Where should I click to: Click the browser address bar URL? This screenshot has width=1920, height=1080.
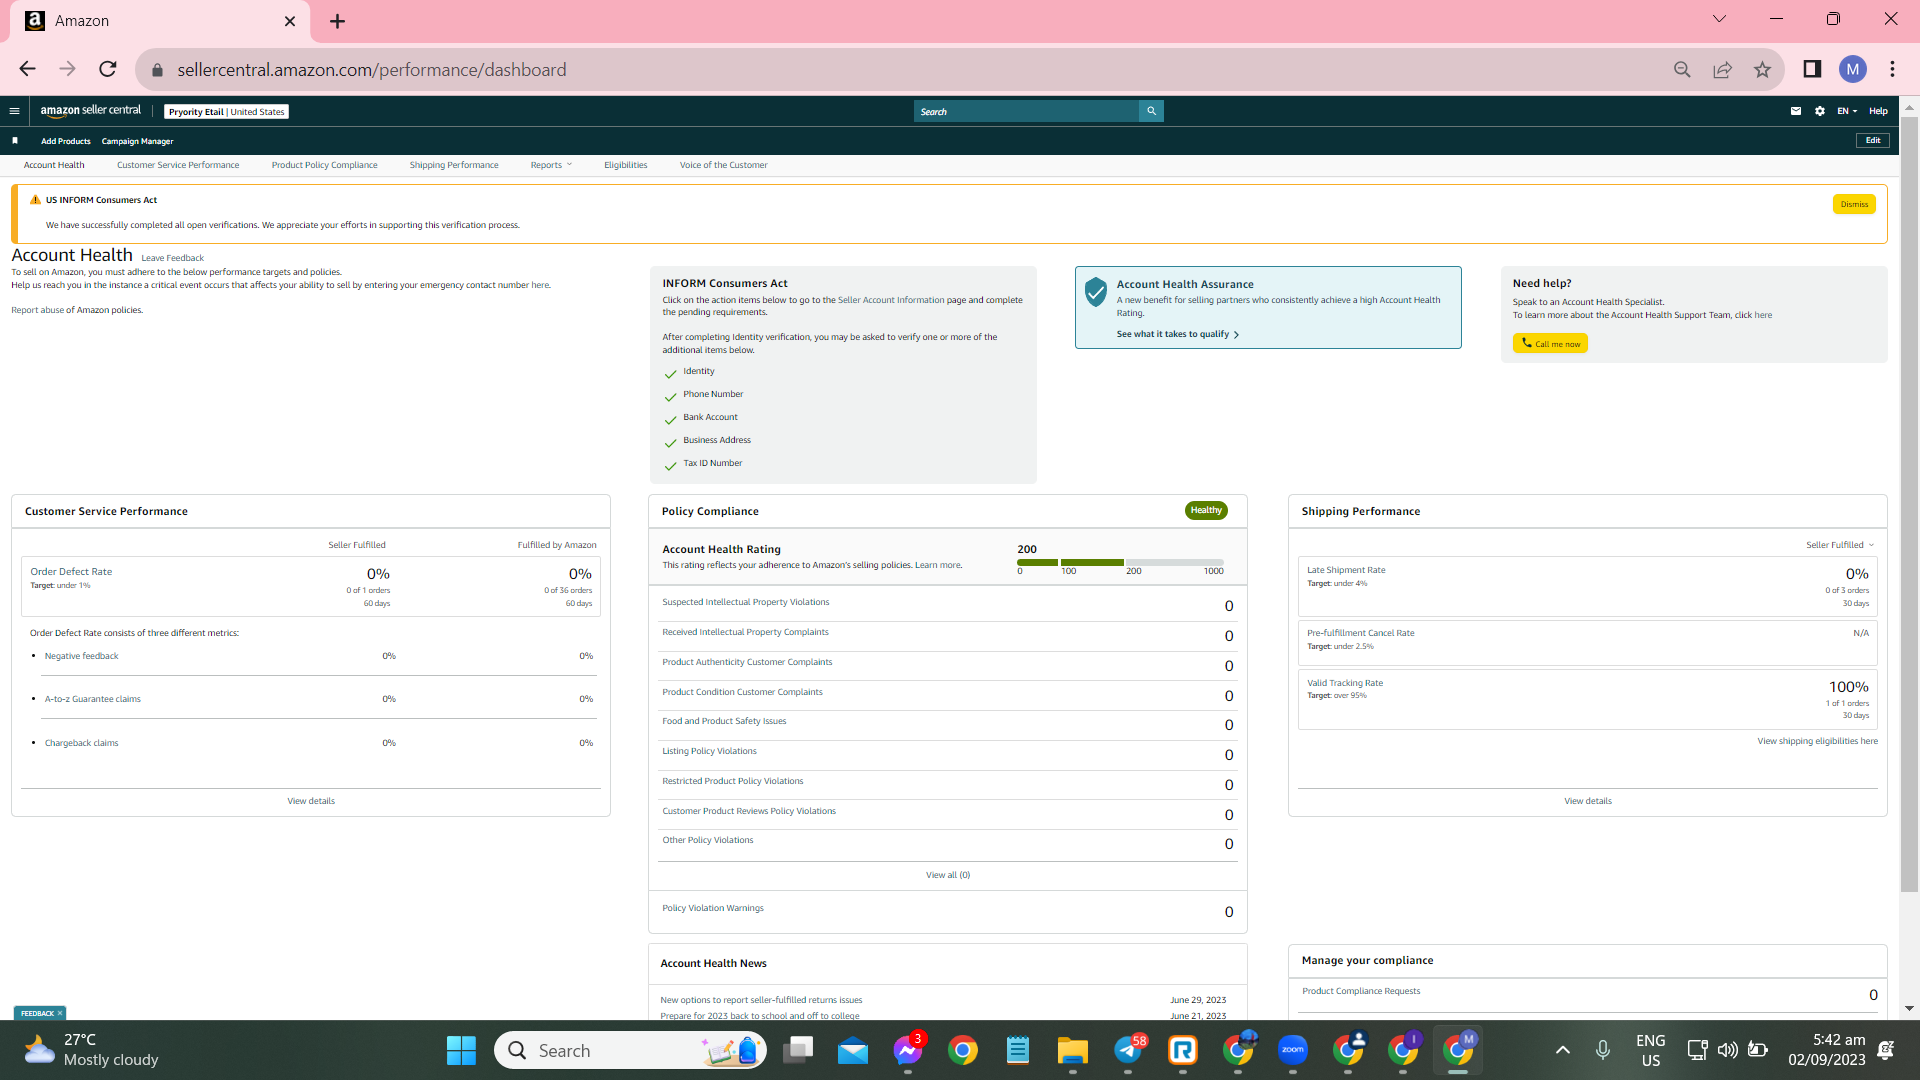point(372,70)
